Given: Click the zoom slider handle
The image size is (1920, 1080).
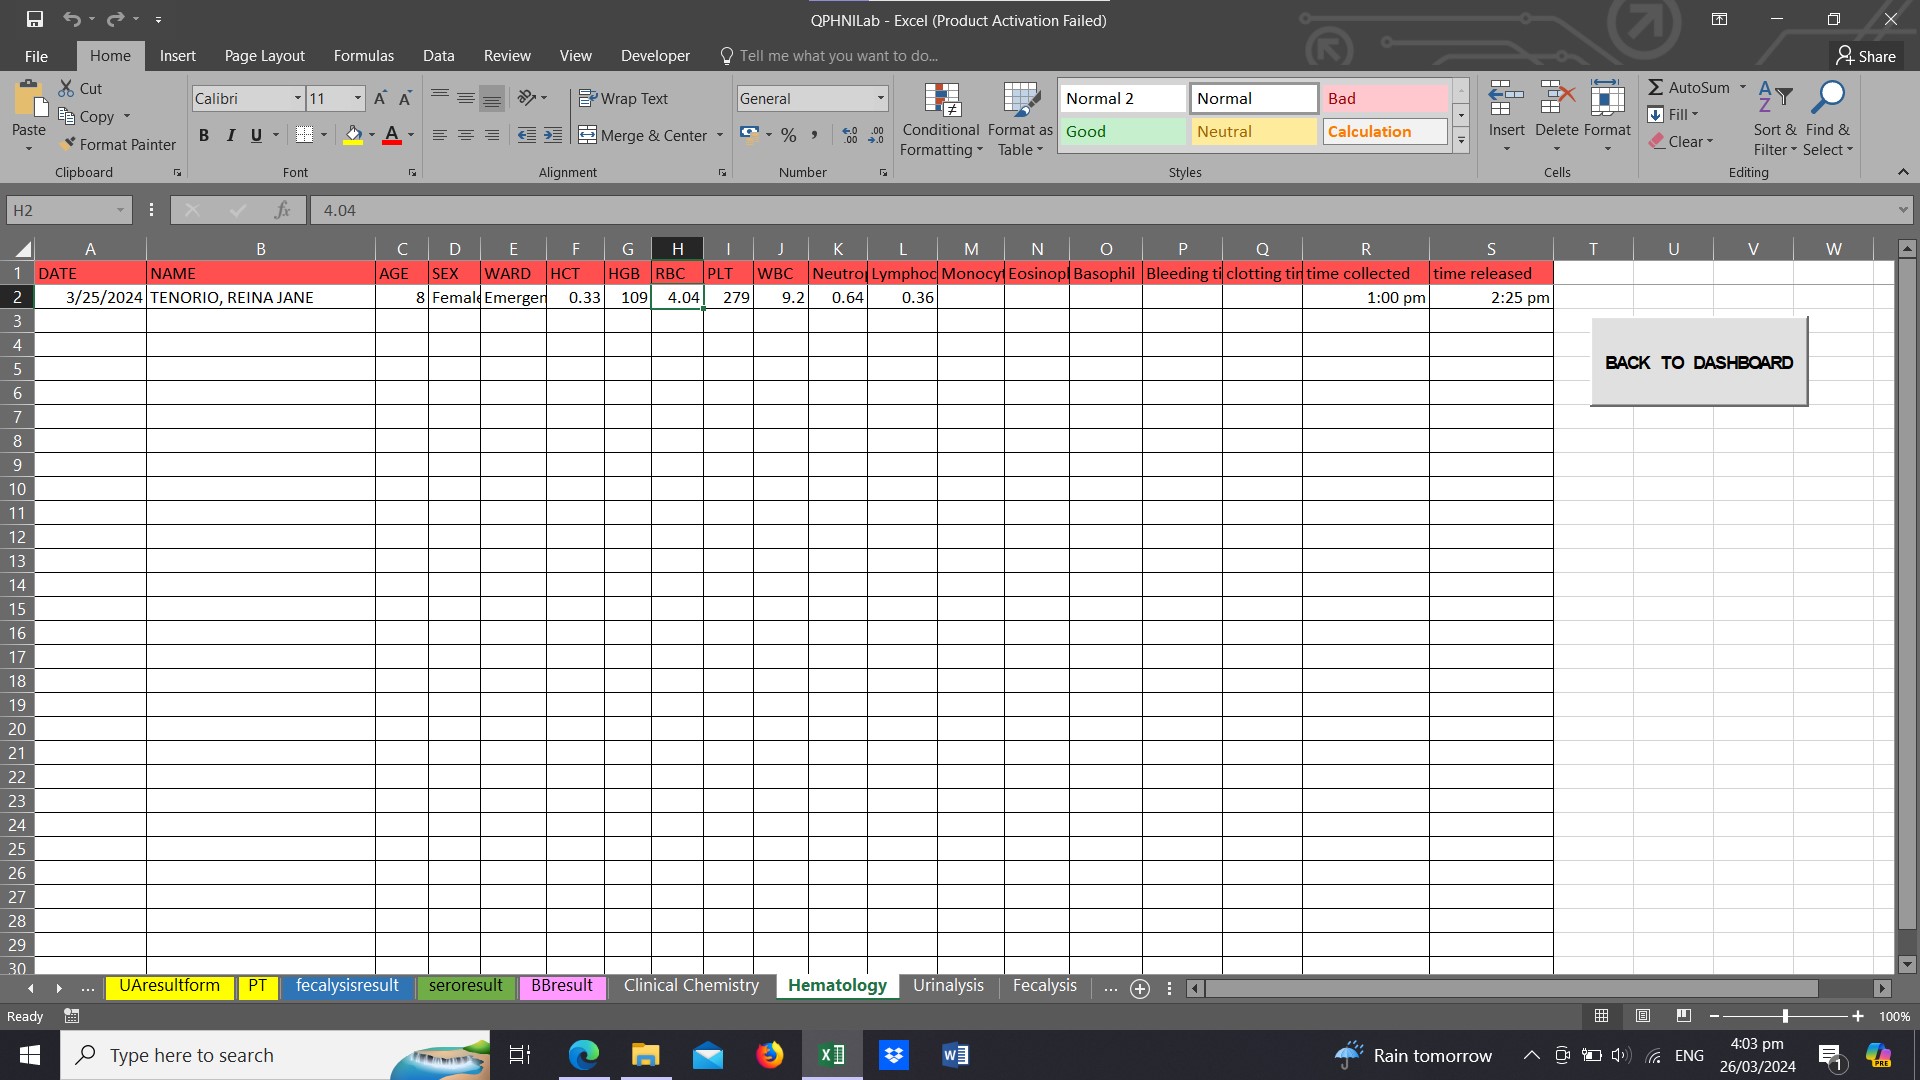Looking at the screenshot, I should (x=1785, y=1016).
